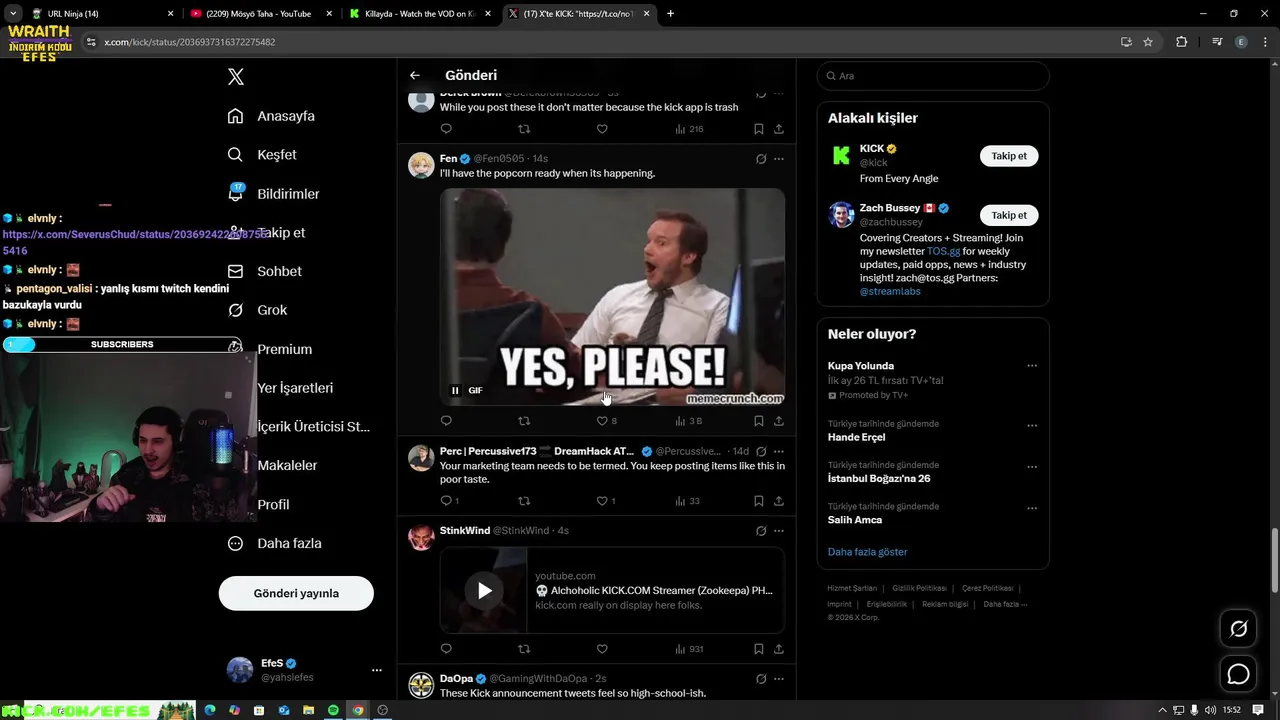Repost StinkWind's tweet
This screenshot has height=720, width=1280.
pyautogui.click(x=524, y=649)
